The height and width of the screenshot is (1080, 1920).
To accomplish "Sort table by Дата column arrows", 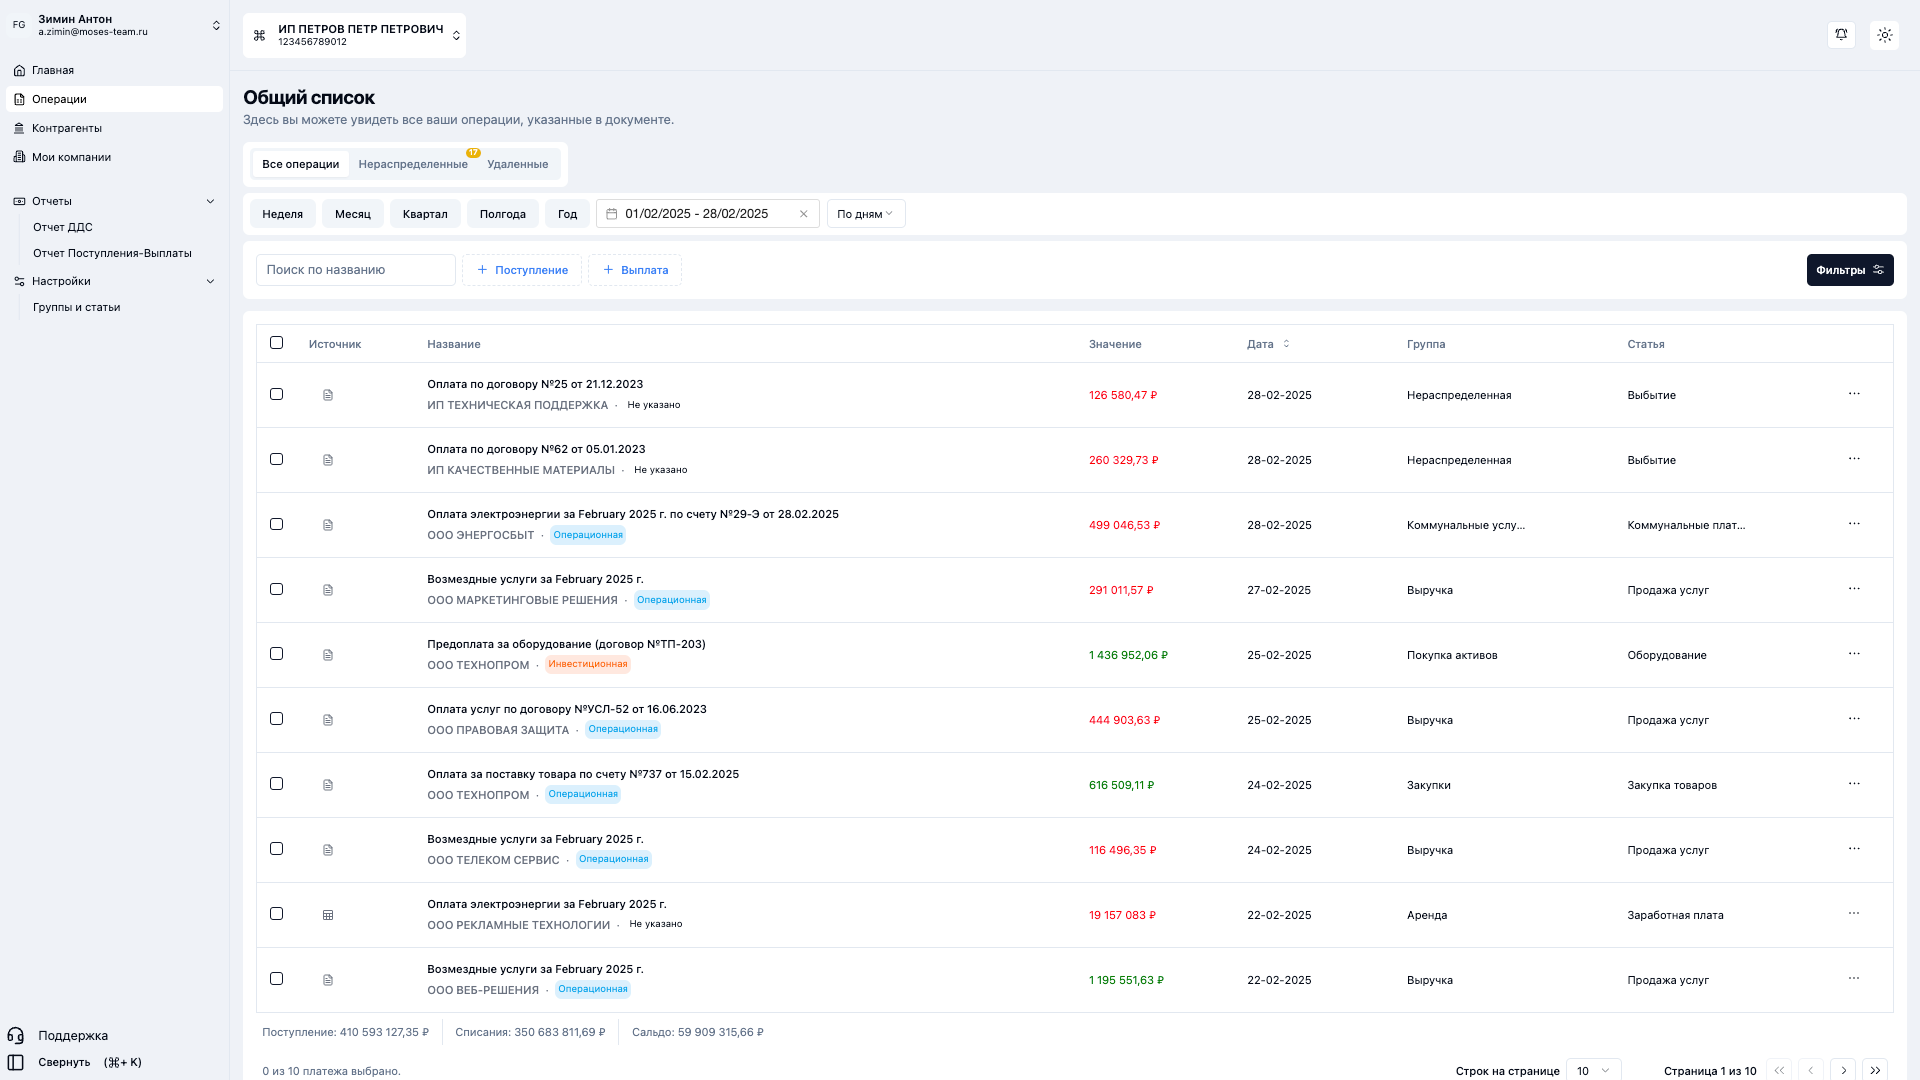I will [x=1286, y=344].
